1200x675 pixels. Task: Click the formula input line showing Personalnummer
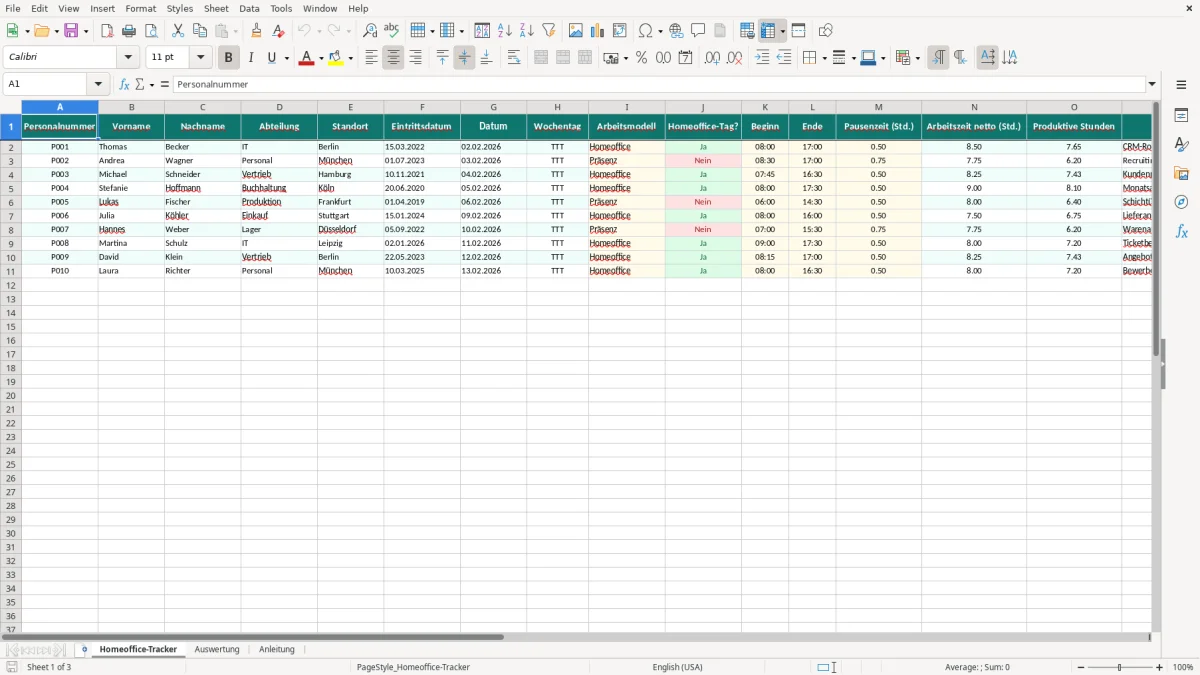pos(659,84)
